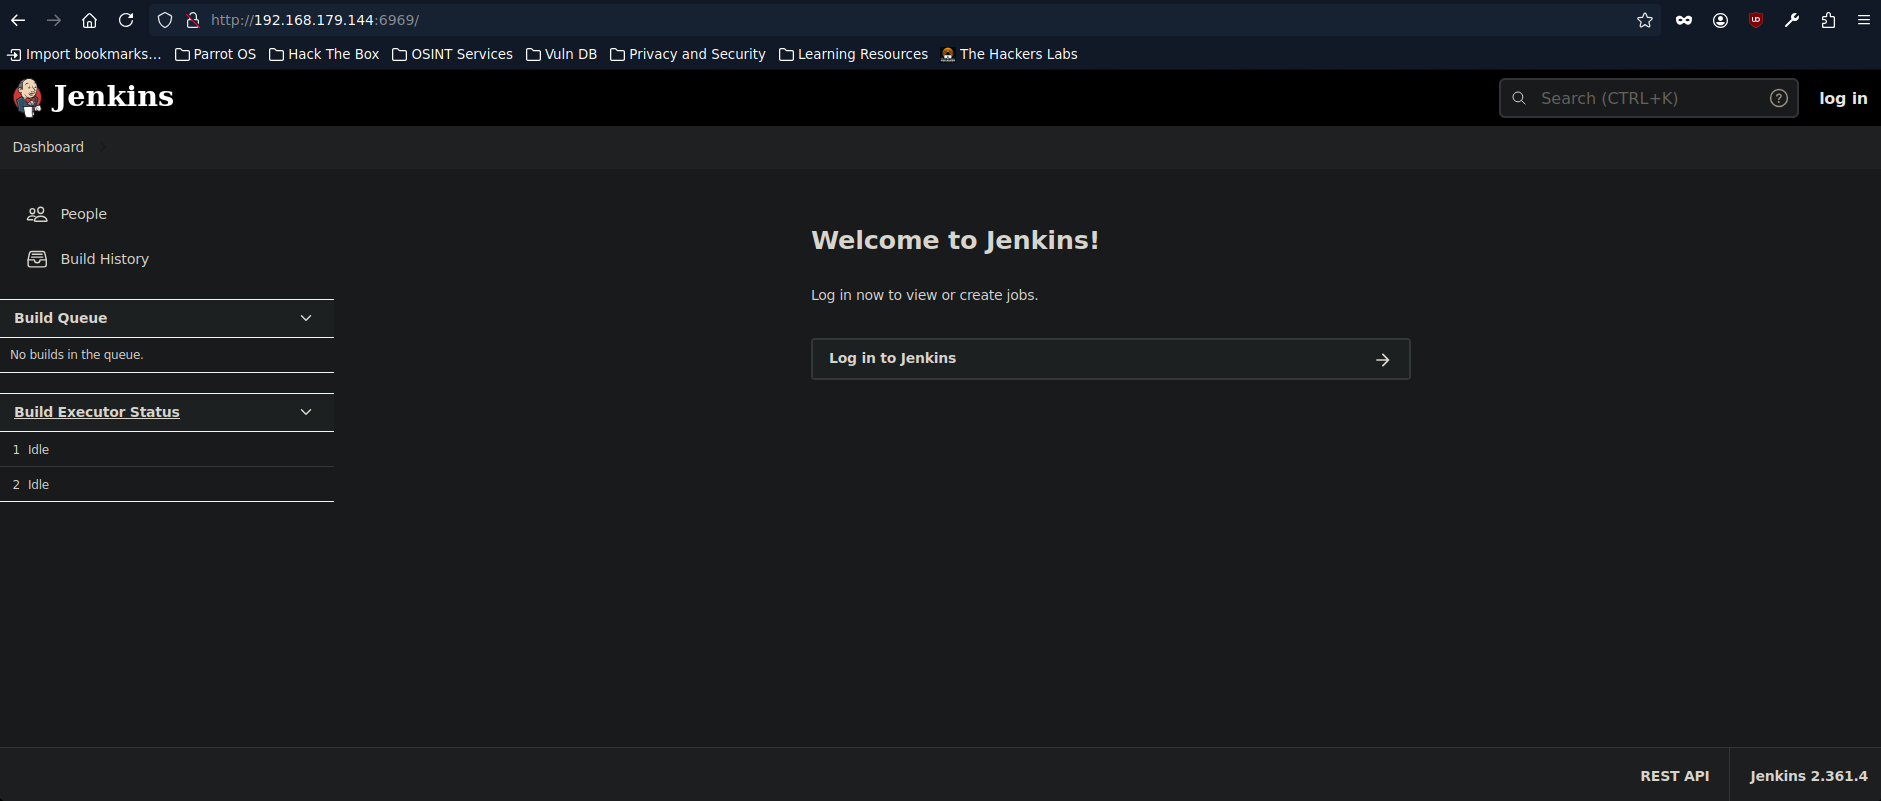Go to browser home page icon
The image size is (1881, 801).
[x=90, y=20]
